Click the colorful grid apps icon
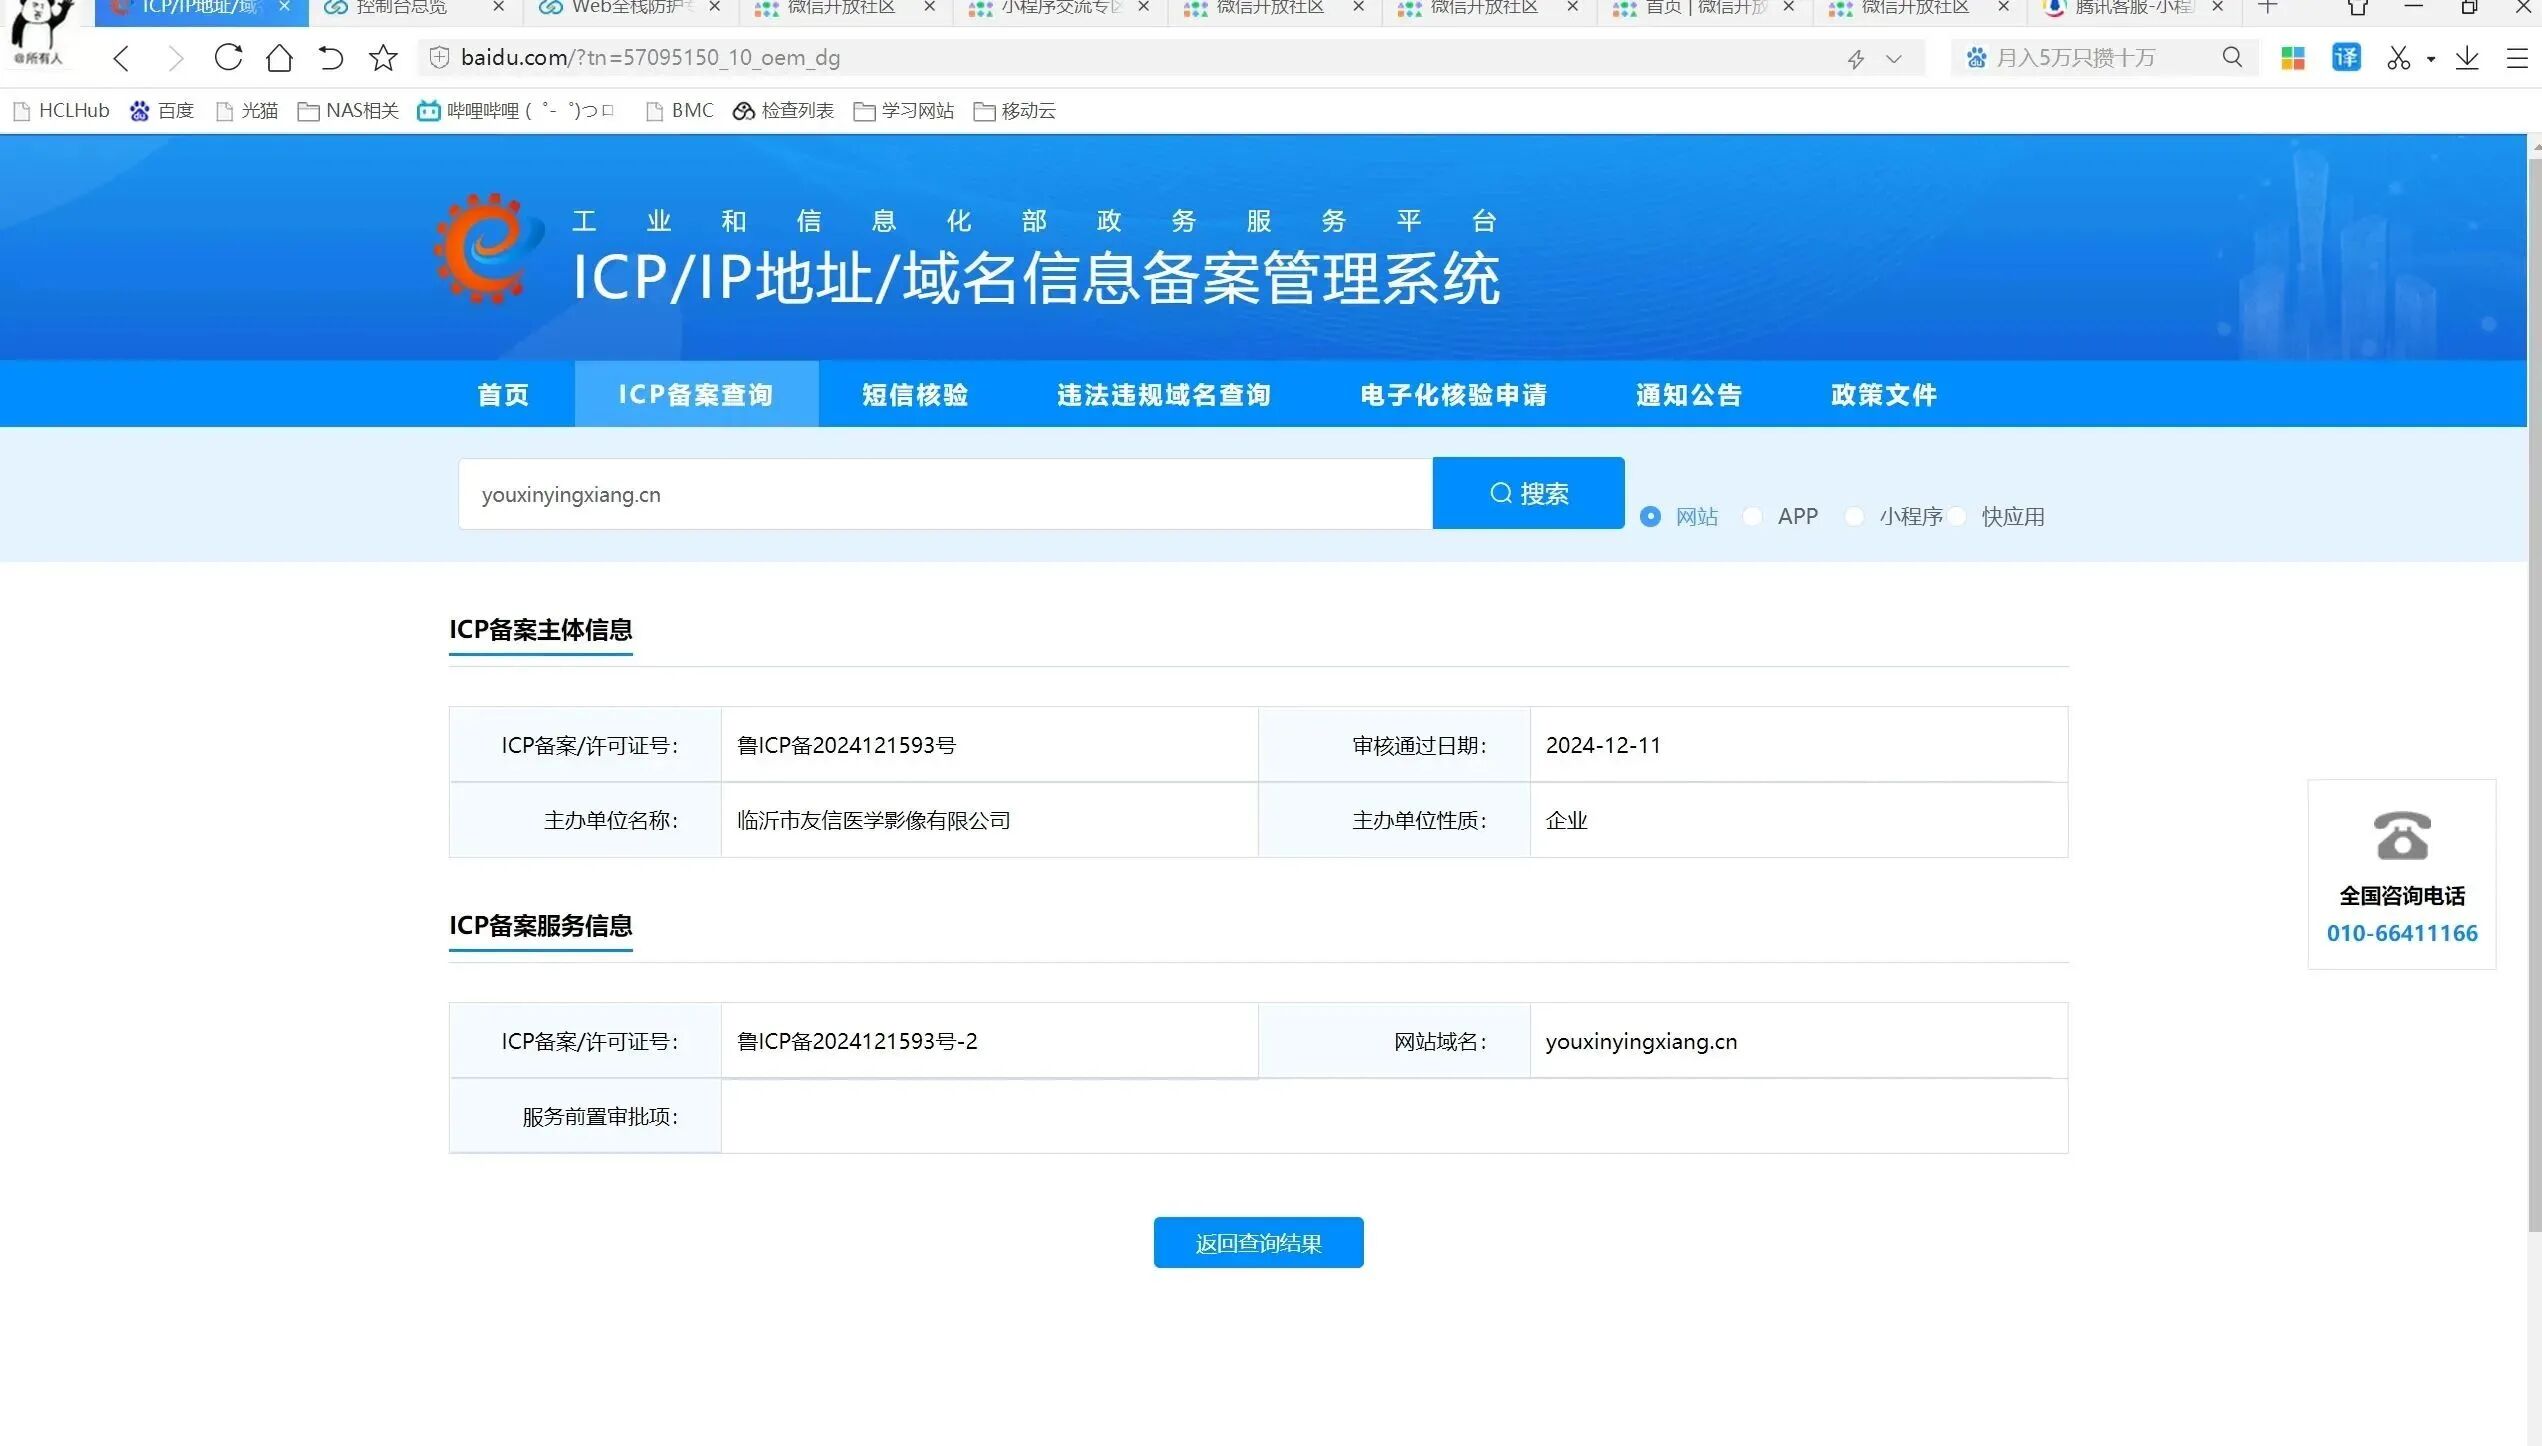2542x1446 pixels. [2293, 58]
